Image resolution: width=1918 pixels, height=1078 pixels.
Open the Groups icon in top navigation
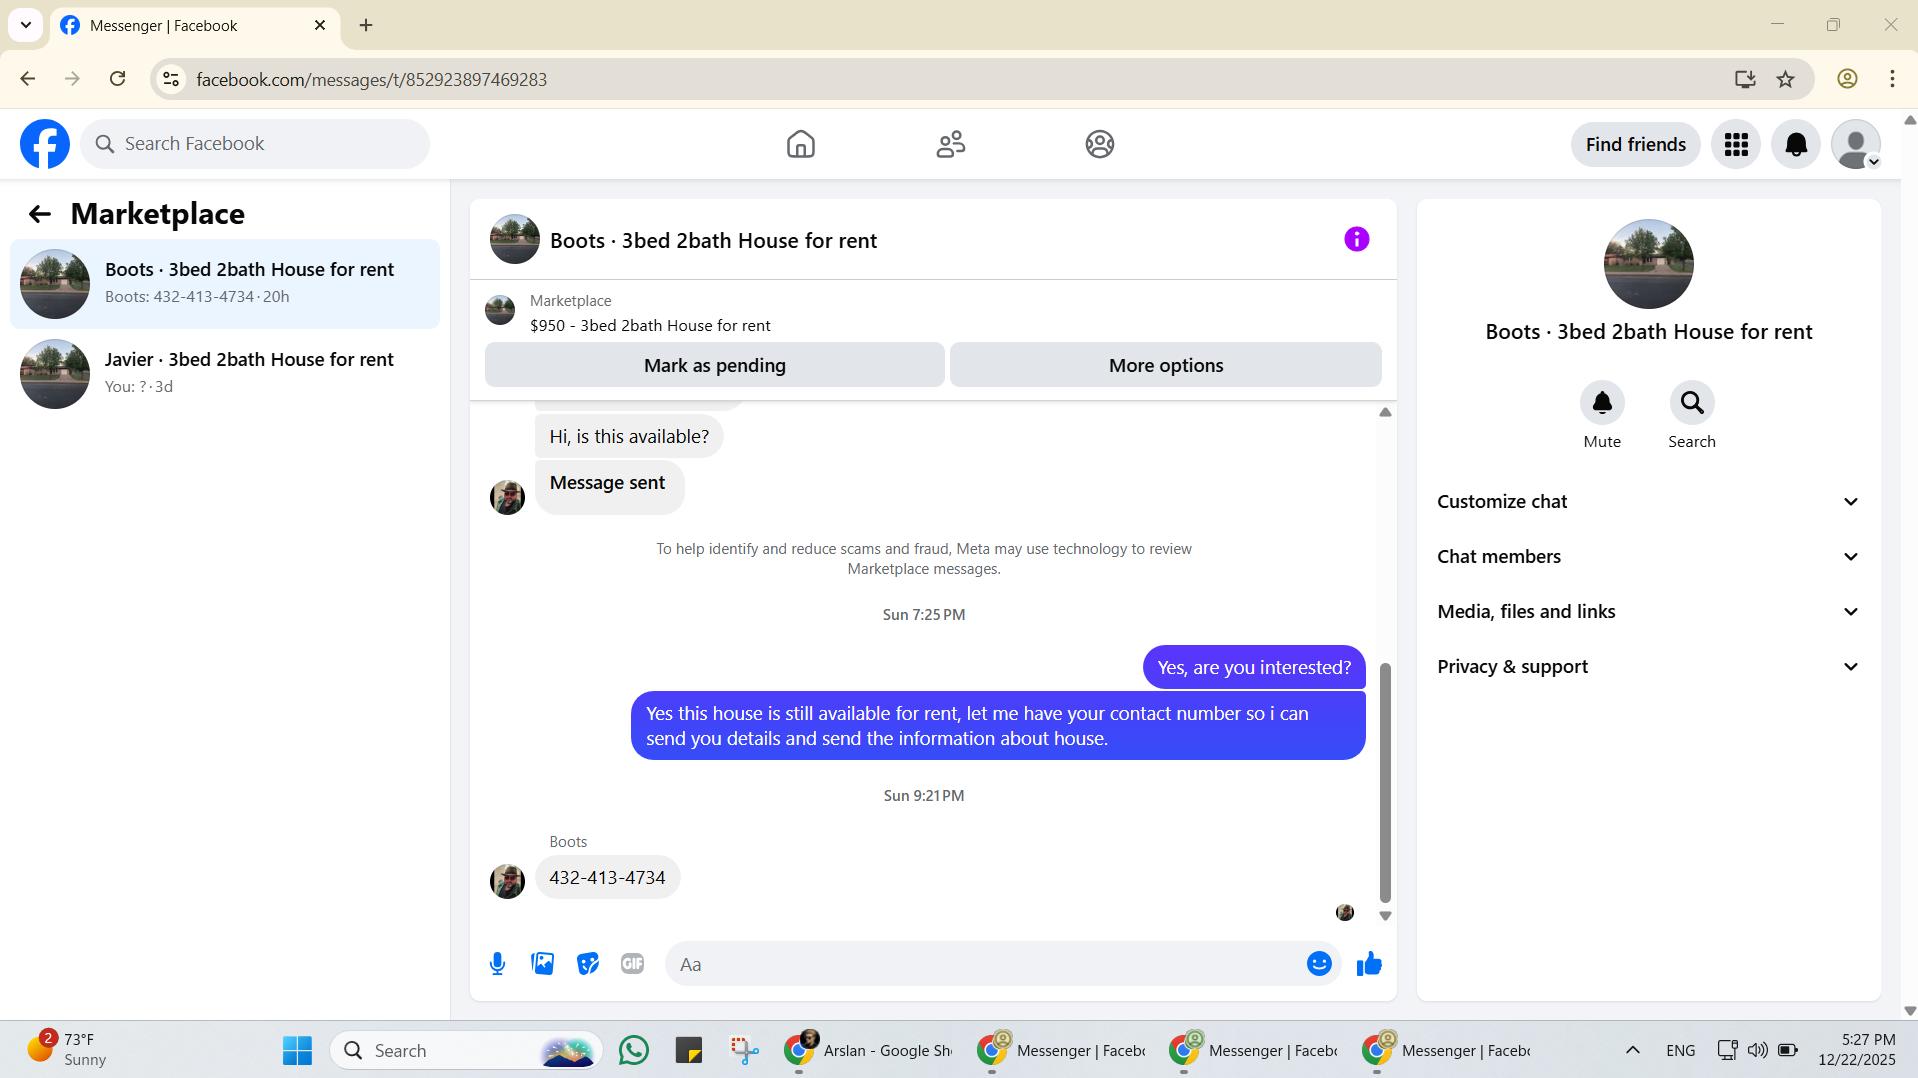point(1100,144)
